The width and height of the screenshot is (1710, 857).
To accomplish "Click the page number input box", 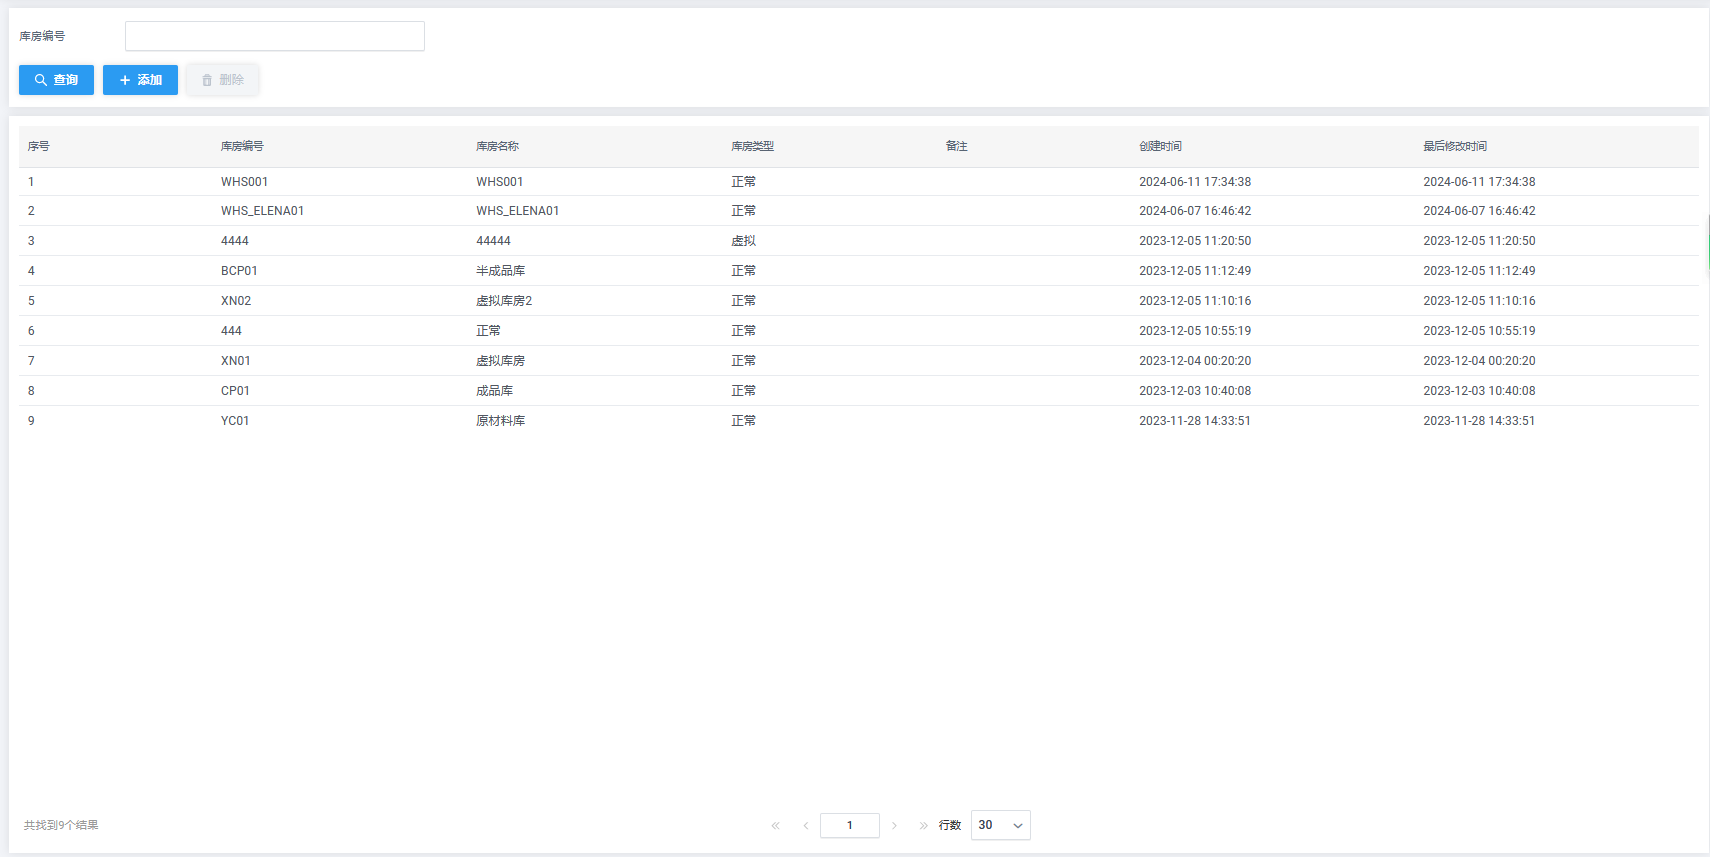I will (849, 826).
